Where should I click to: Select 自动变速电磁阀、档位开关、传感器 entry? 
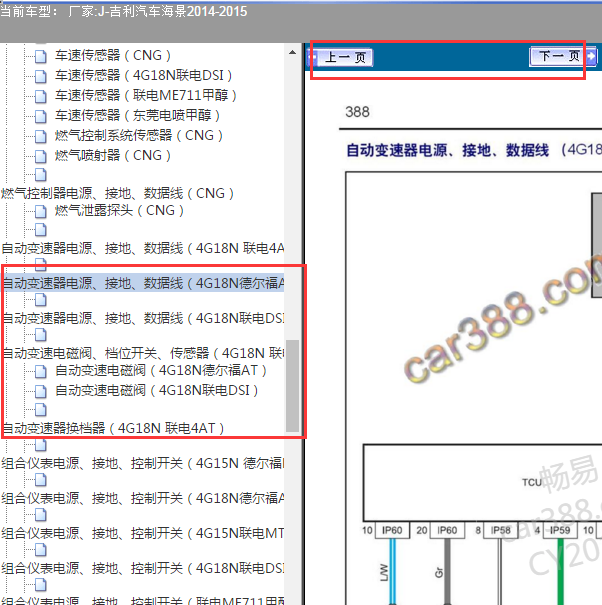click(143, 353)
